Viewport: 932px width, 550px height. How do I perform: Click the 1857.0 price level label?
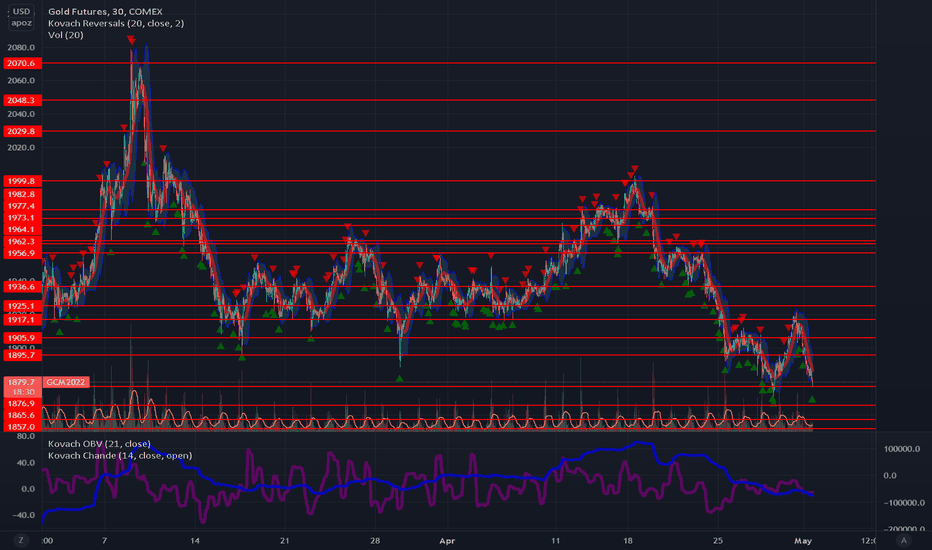click(x=21, y=426)
